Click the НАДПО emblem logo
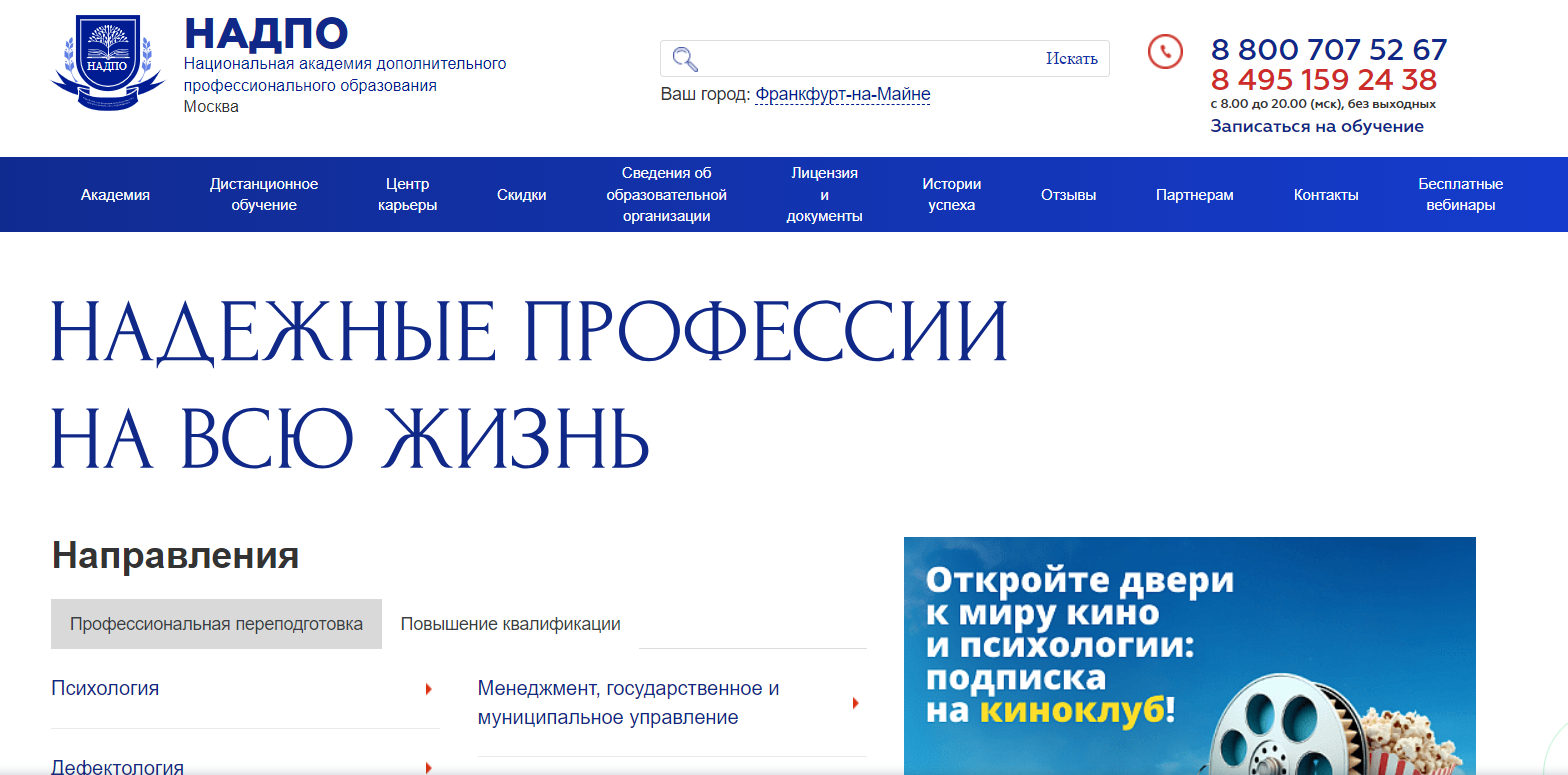Screen dimensions: 1568x775 107,63
